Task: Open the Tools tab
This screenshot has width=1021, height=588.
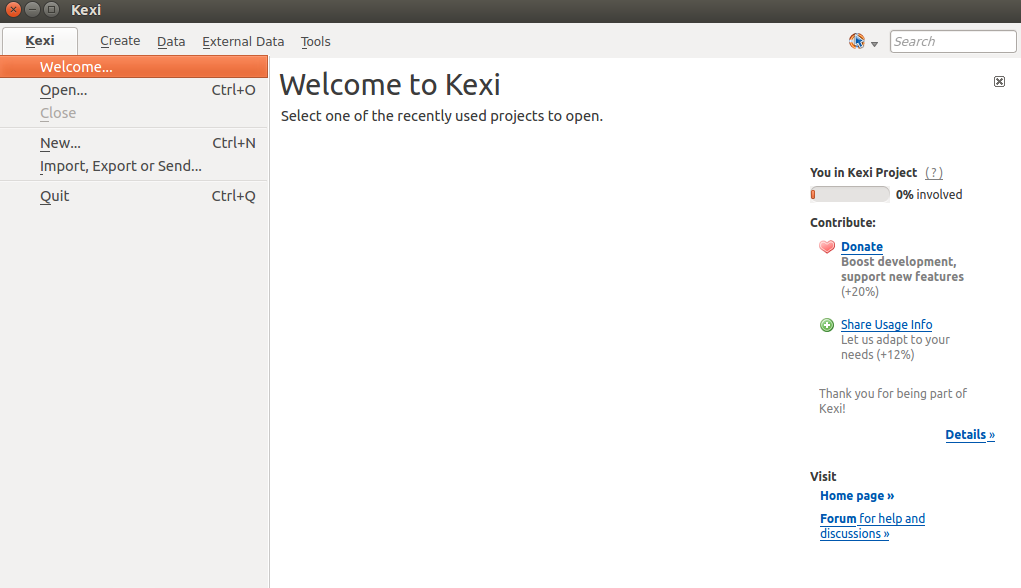Action: click(x=315, y=42)
